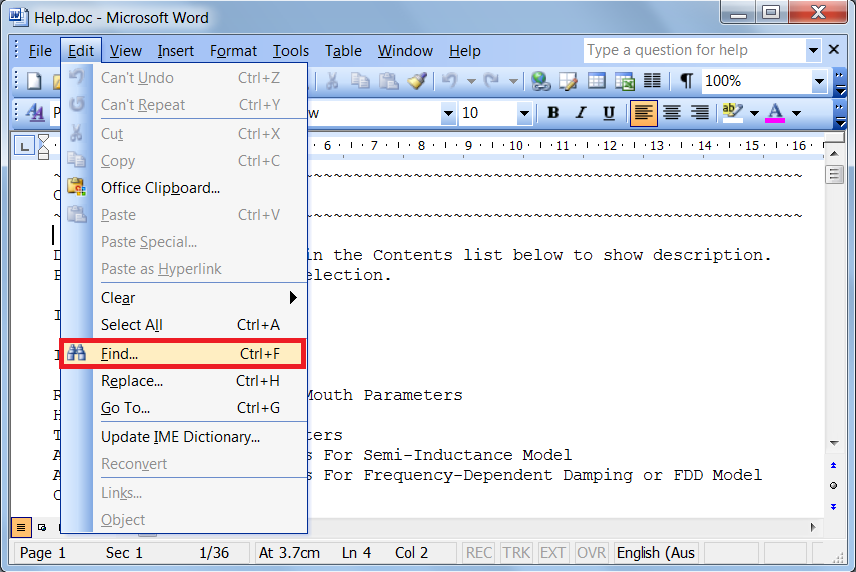Open the Zoom 100% dropdown
Viewport: 856px width, 572px height.
point(819,81)
